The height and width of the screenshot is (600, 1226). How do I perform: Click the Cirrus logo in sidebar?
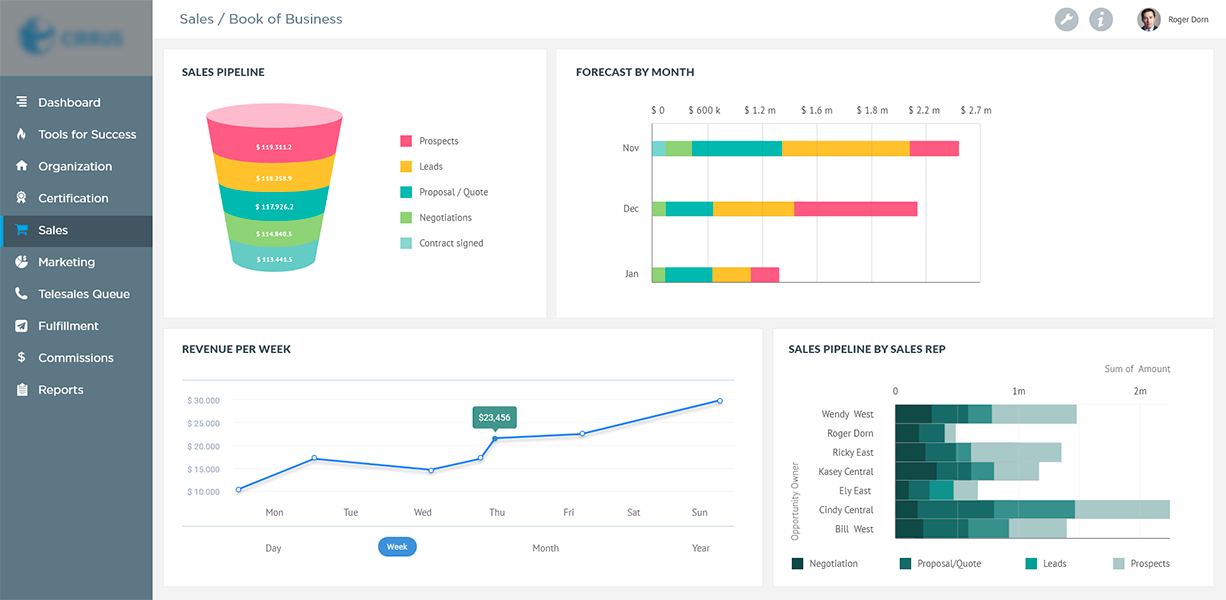pos(76,38)
